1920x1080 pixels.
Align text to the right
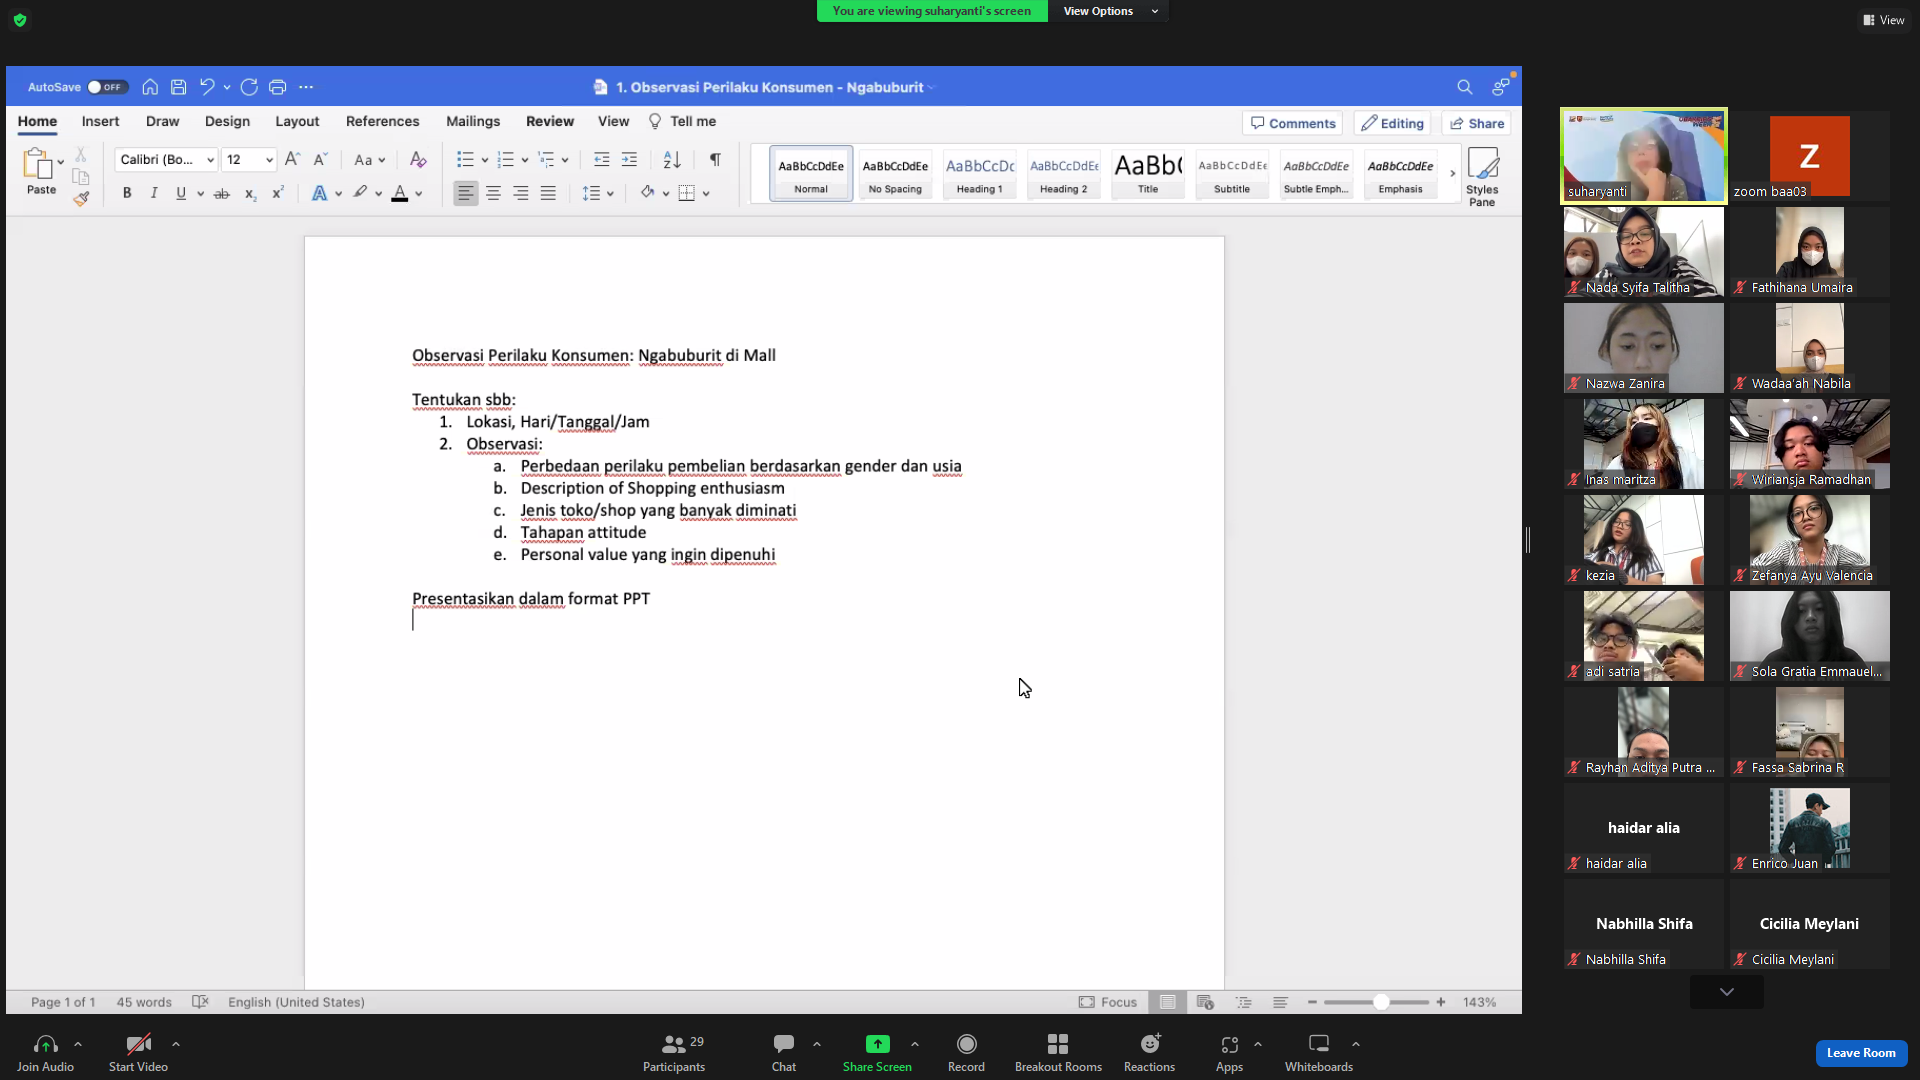521,193
